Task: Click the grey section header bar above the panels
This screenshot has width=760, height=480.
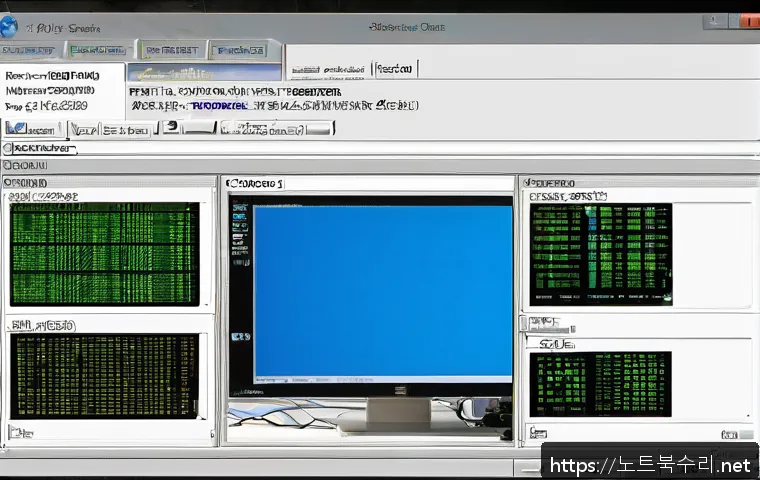Action: pyautogui.click(x=380, y=165)
